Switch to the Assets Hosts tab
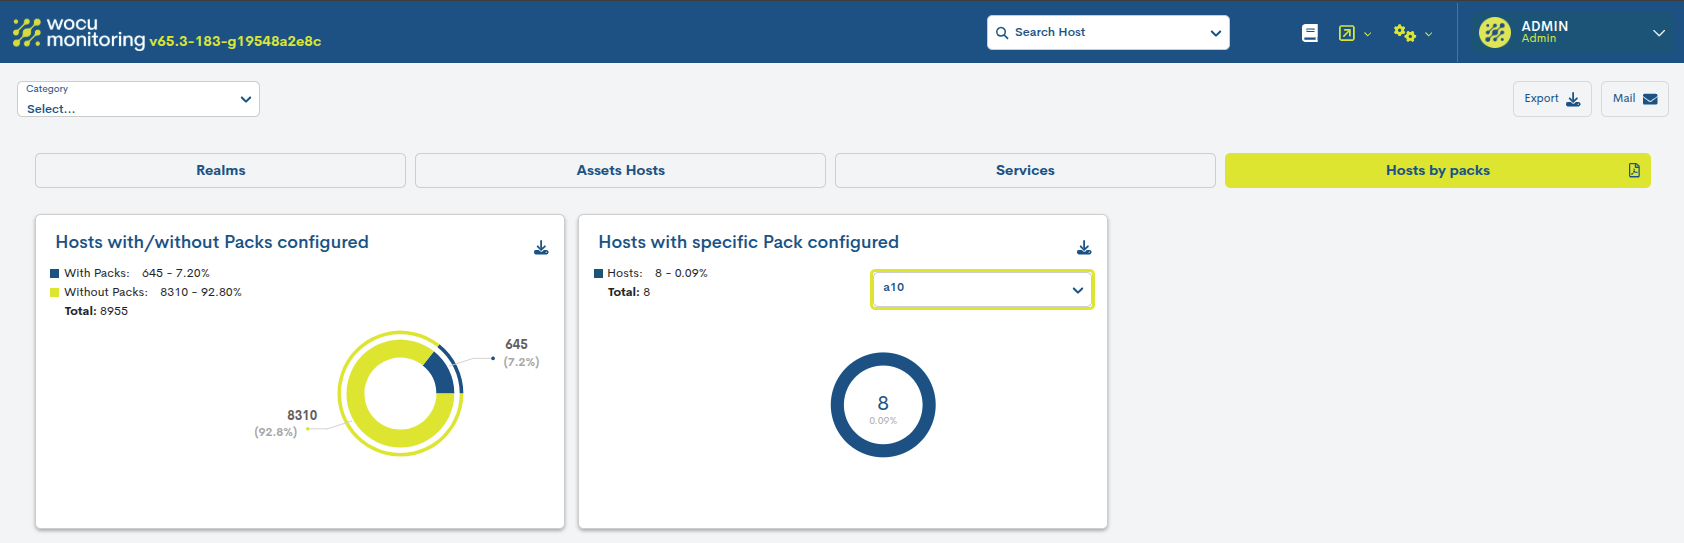Screen dimensions: 1684x543 620,170
